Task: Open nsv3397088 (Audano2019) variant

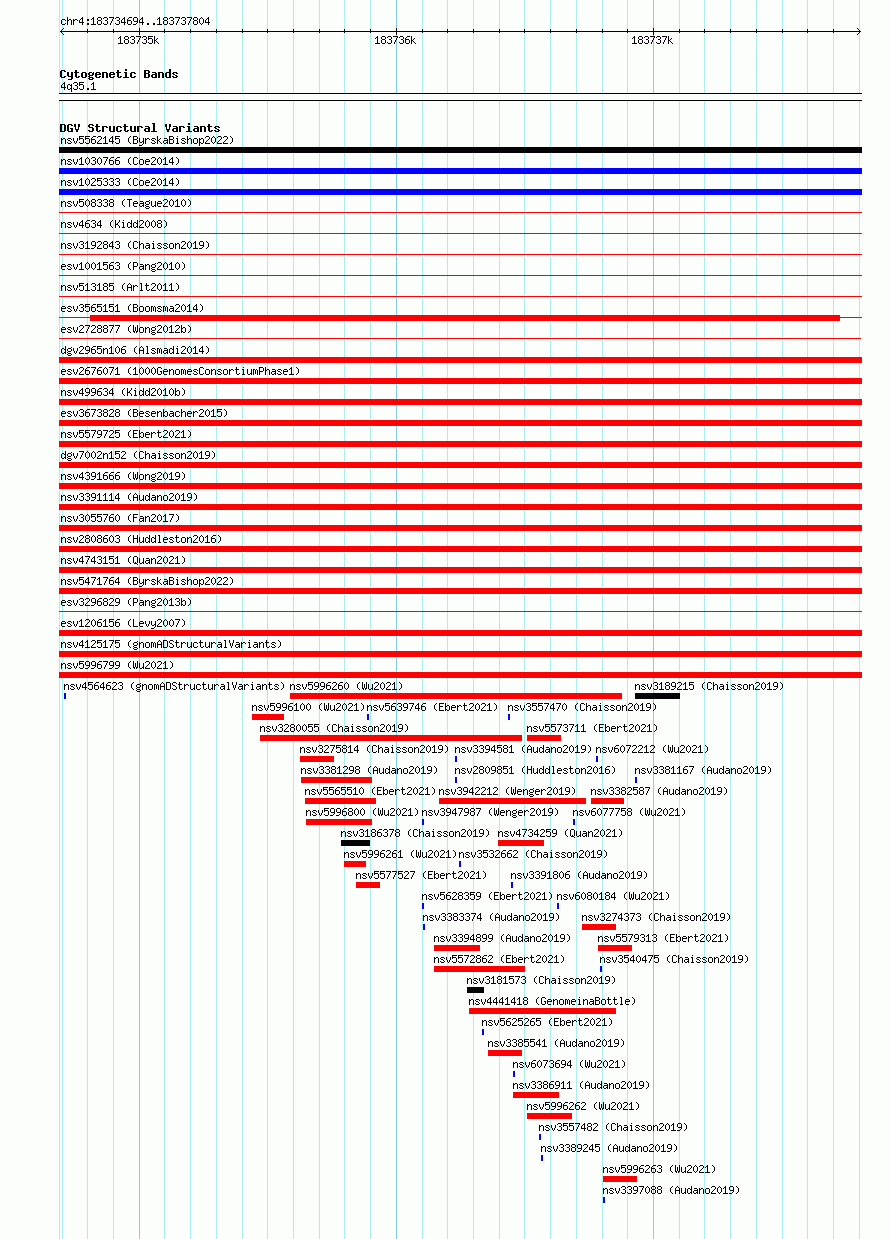Action: [671, 1191]
